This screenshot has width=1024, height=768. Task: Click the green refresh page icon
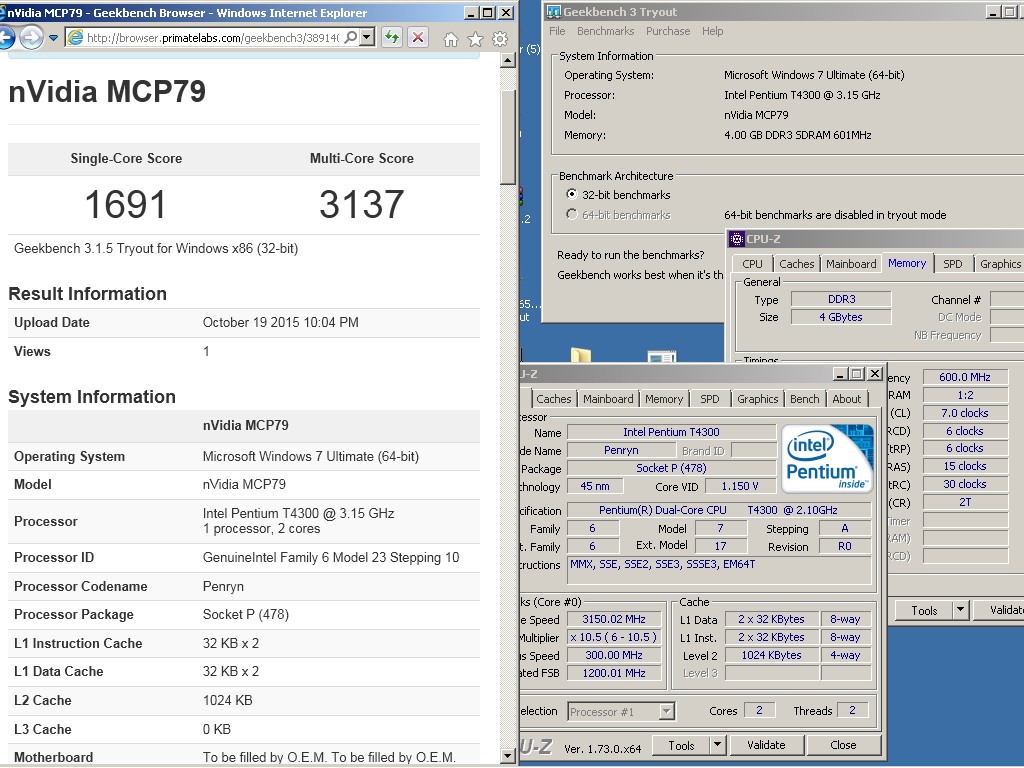pos(392,38)
